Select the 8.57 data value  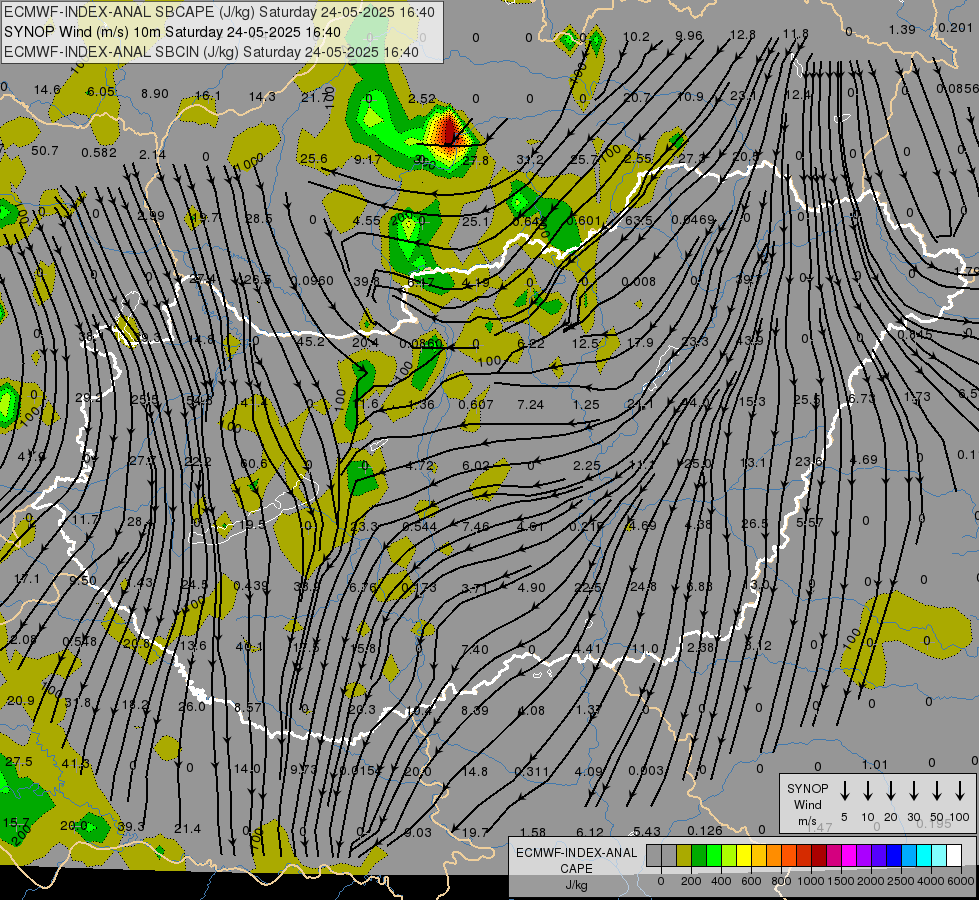coord(248,707)
